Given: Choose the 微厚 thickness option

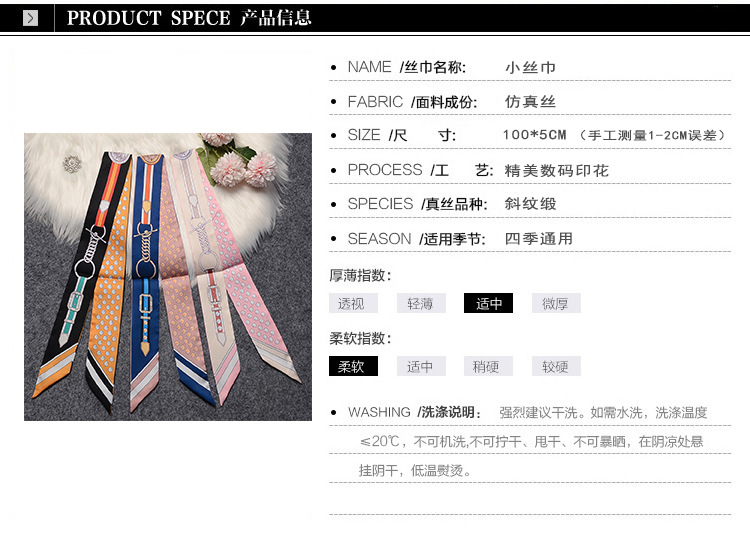Looking at the screenshot, I should (x=556, y=303).
